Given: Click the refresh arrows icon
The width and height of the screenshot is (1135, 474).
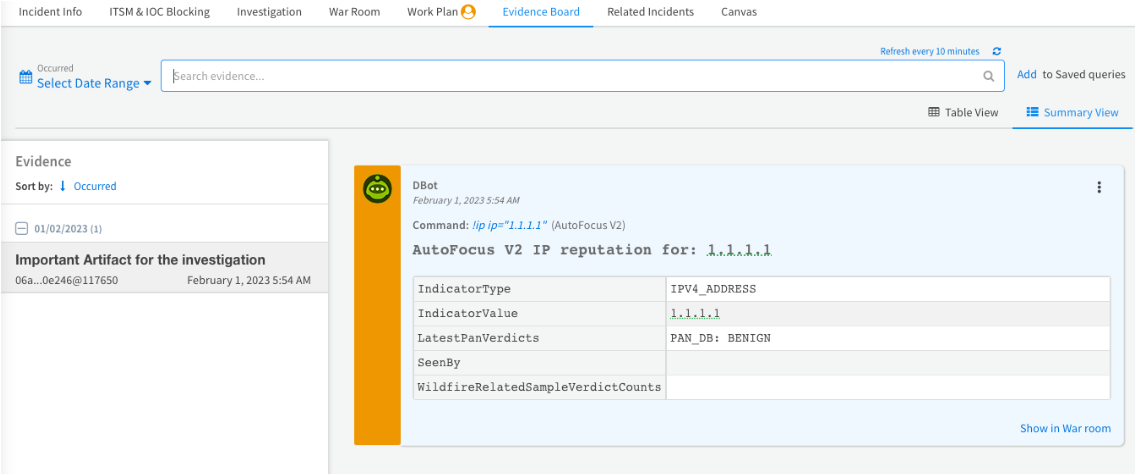Looking at the screenshot, I should [x=997, y=51].
